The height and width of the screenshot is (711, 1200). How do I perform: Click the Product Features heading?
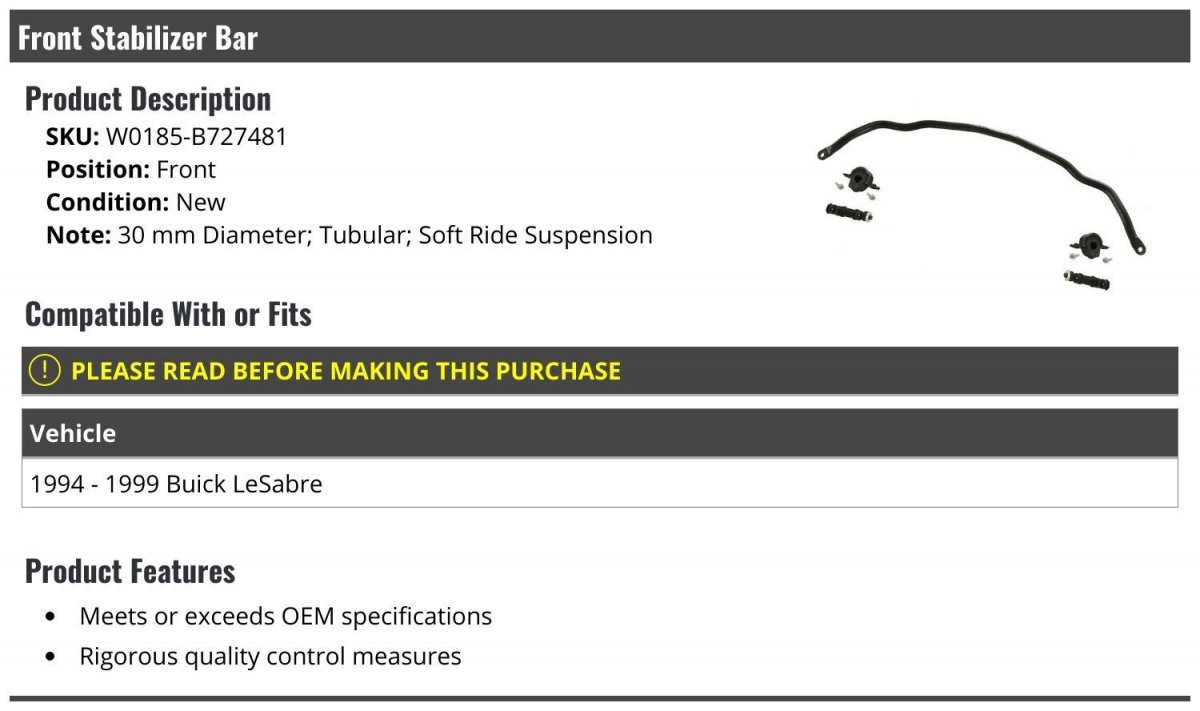tap(130, 571)
